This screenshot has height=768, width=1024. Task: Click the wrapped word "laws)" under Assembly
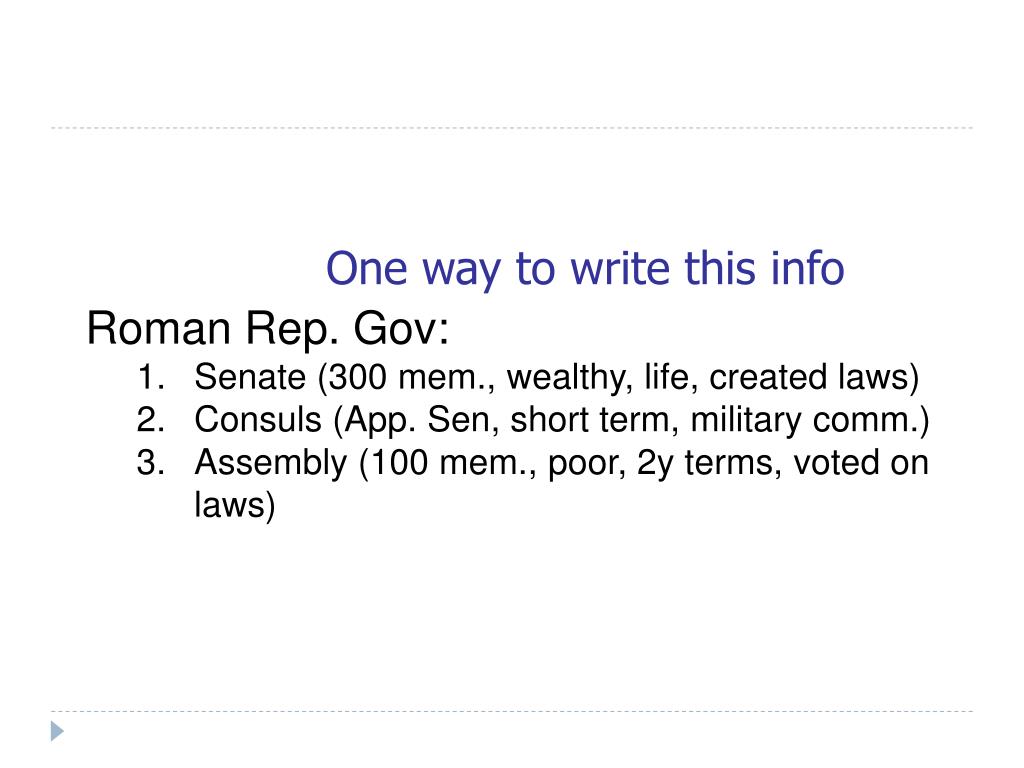235,505
